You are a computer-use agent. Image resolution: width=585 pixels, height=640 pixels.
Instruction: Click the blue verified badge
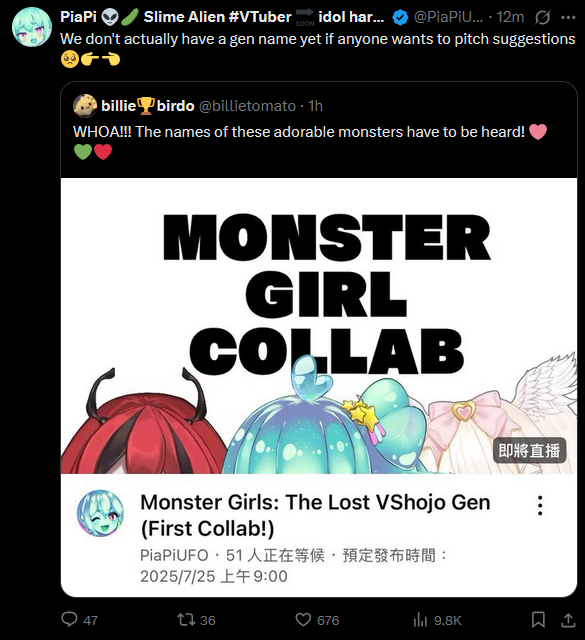(x=400, y=18)
